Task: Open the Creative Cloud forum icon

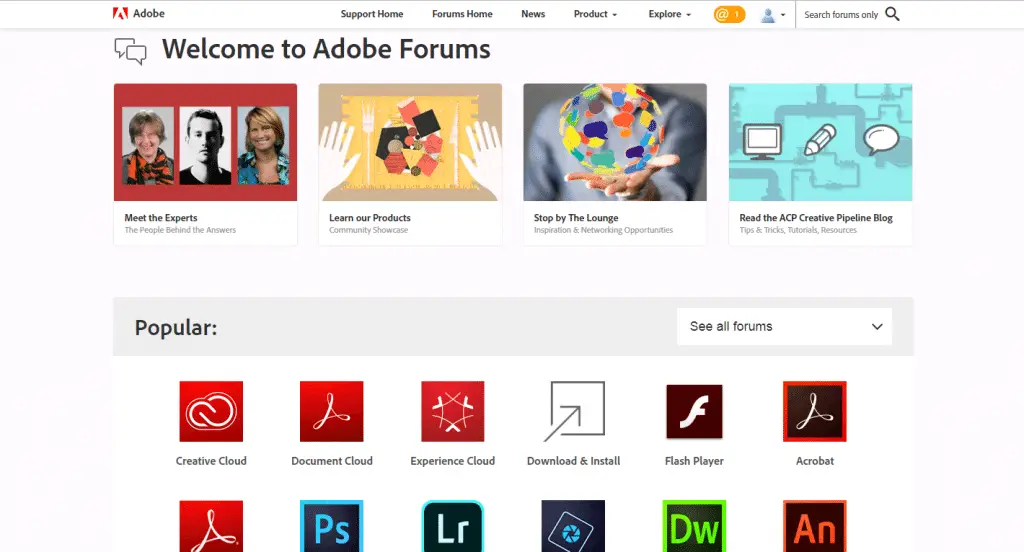Action: pos(211,412)
